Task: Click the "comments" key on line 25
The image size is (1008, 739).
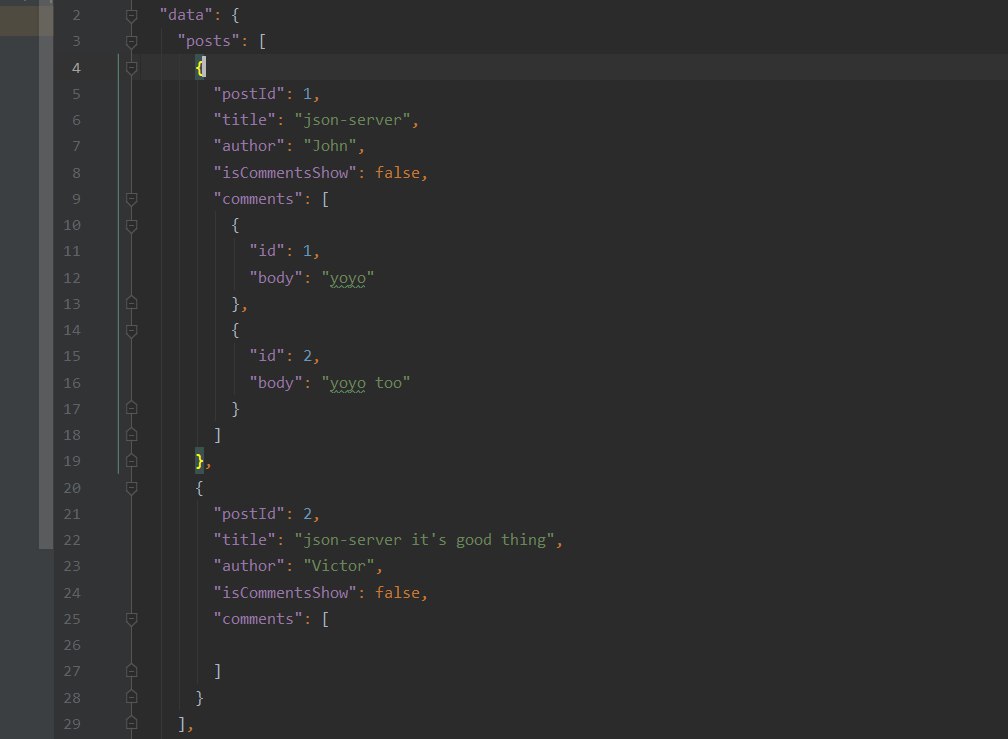Action: pos(258,619)
